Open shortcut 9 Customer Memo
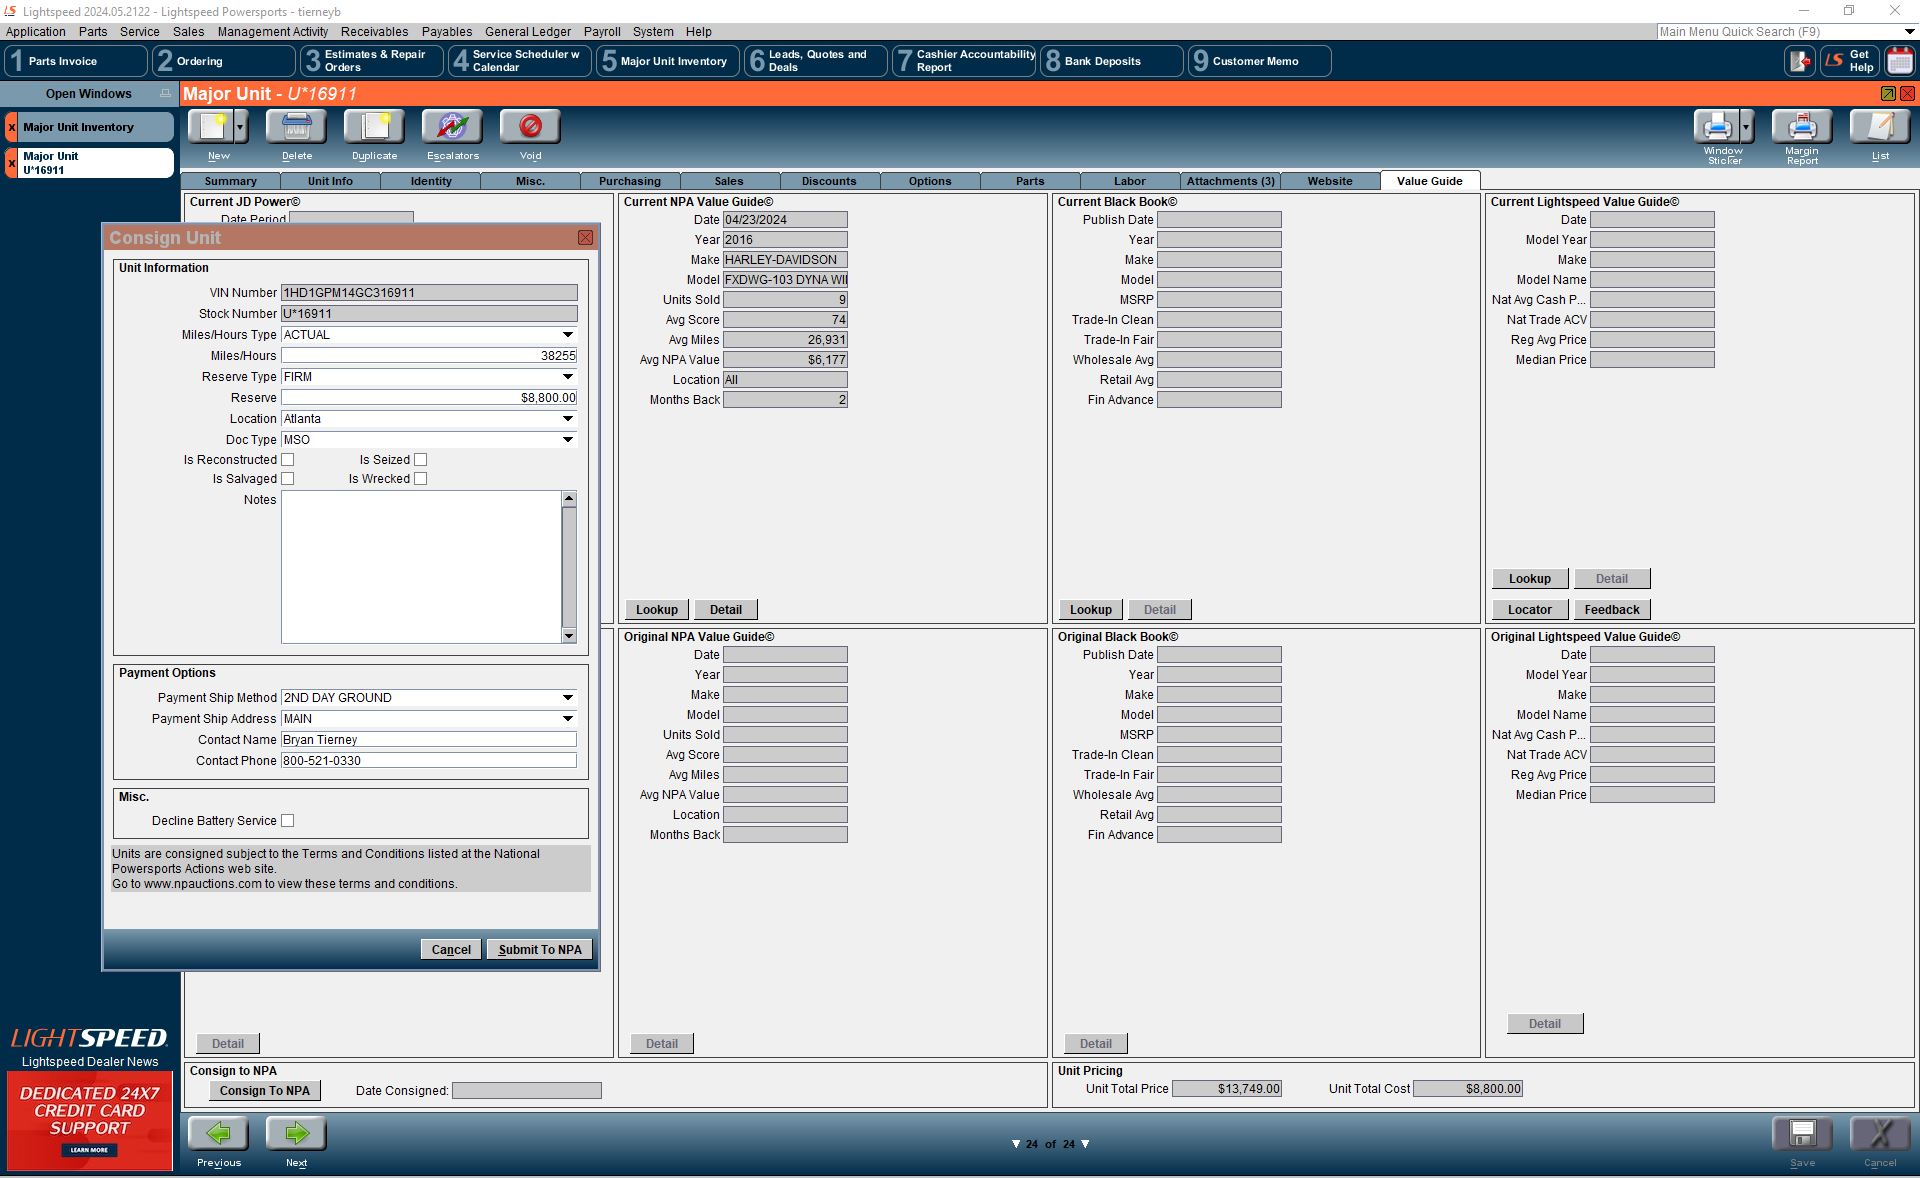This screenshot has height=1178, width=1920. click(x=1260, y=61)
